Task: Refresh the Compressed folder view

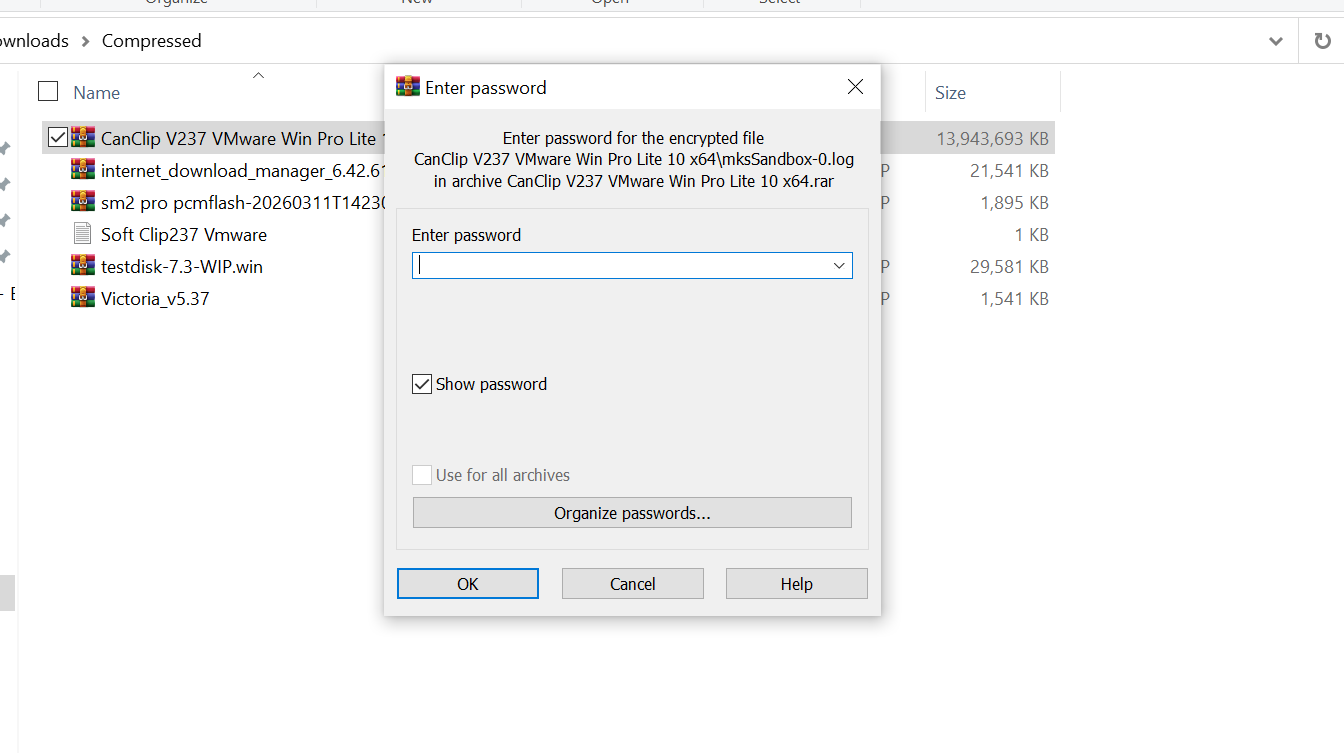Action: click(x=1322, y=41)
